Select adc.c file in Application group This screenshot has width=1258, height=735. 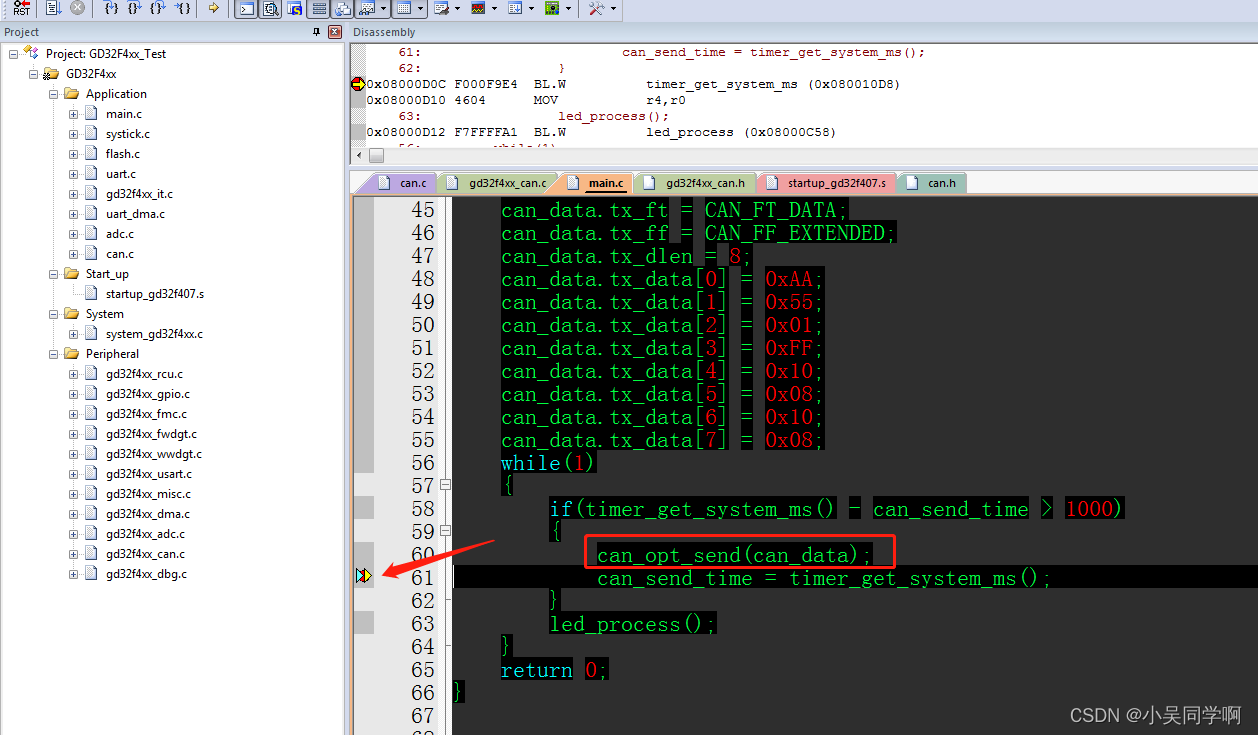pyautogui.click(x=120, y=234)
